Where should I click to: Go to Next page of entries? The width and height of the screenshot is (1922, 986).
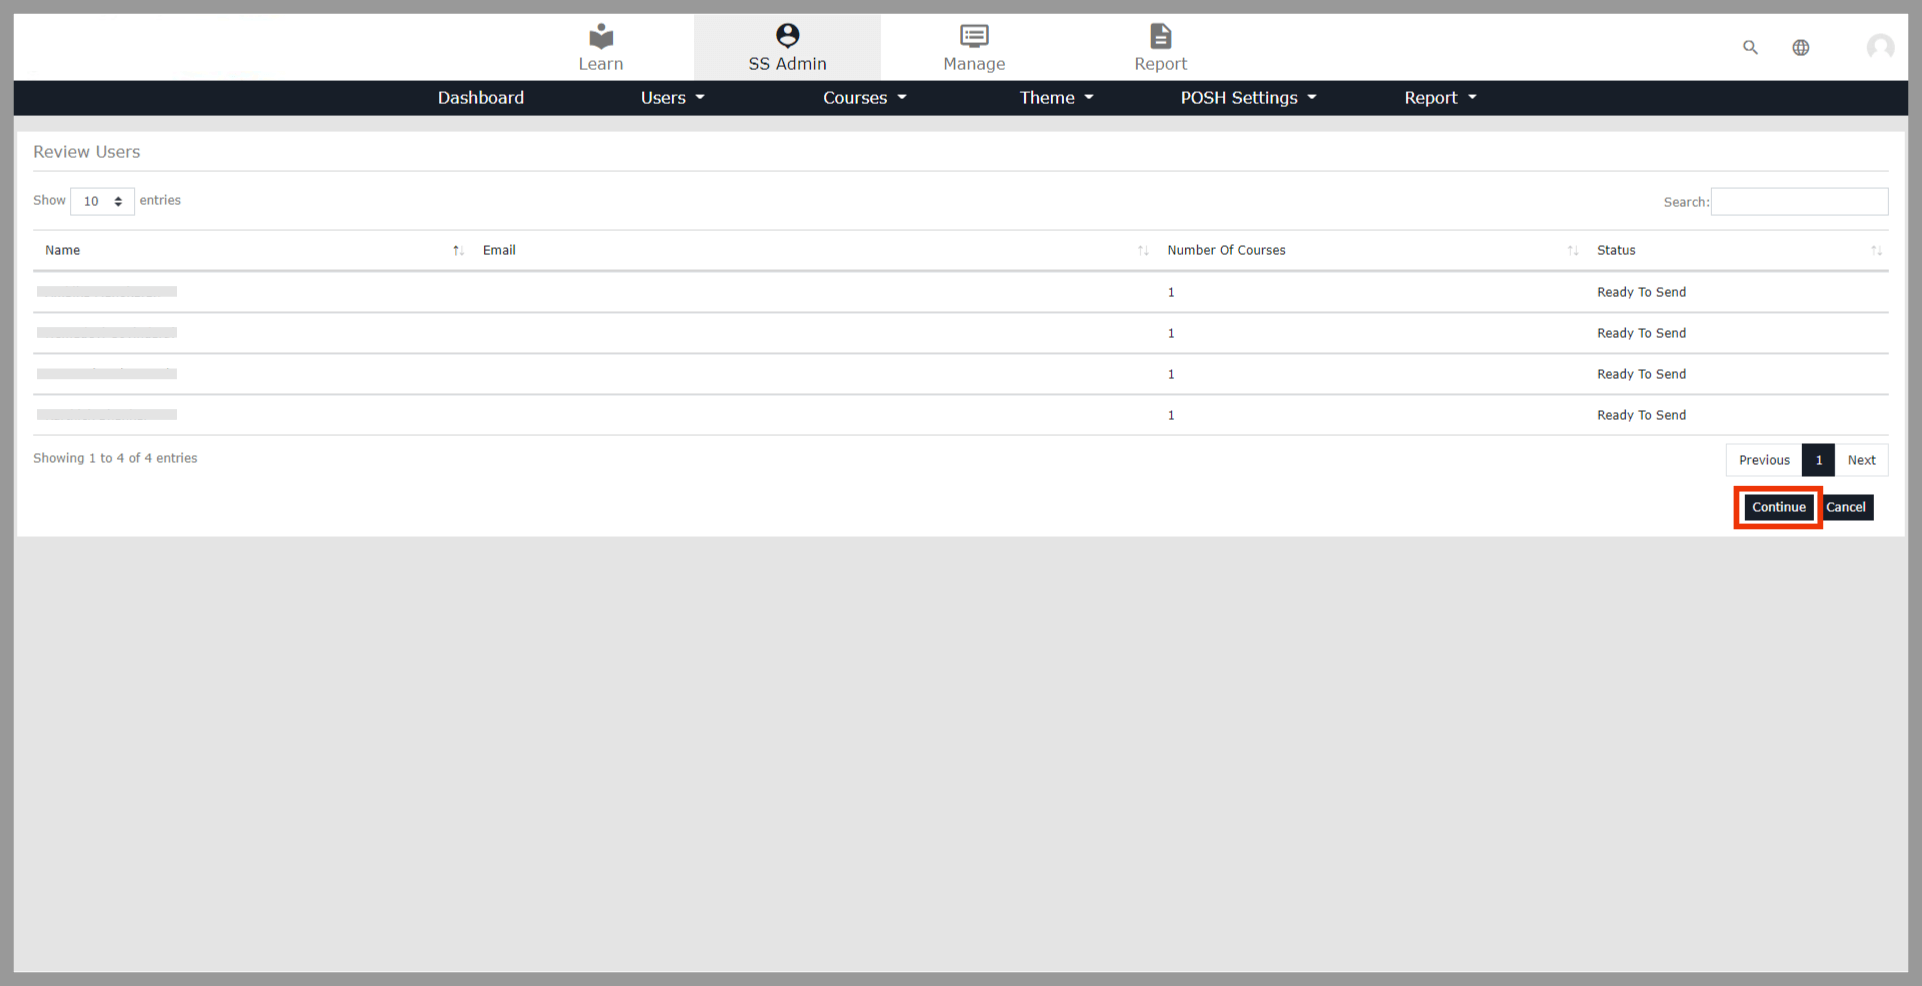point(1861,460)
